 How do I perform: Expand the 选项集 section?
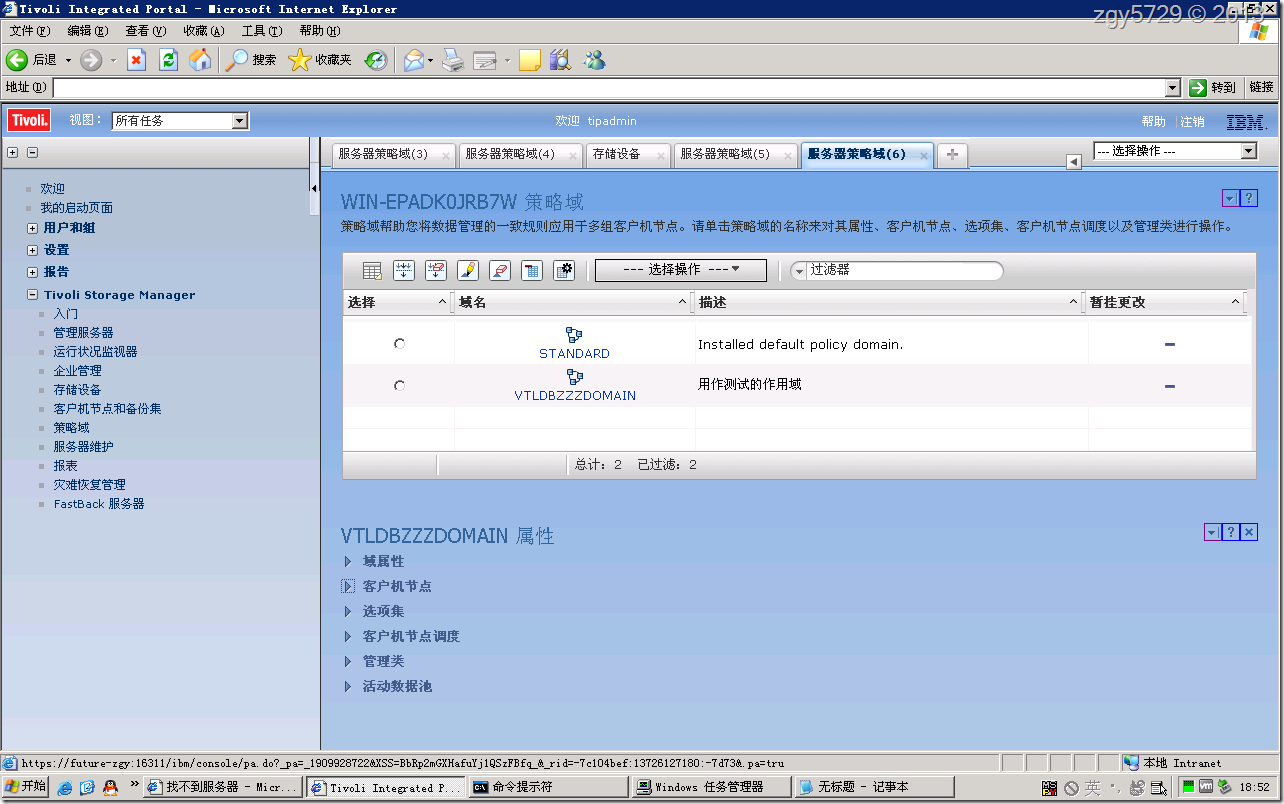tap(348, 611)
